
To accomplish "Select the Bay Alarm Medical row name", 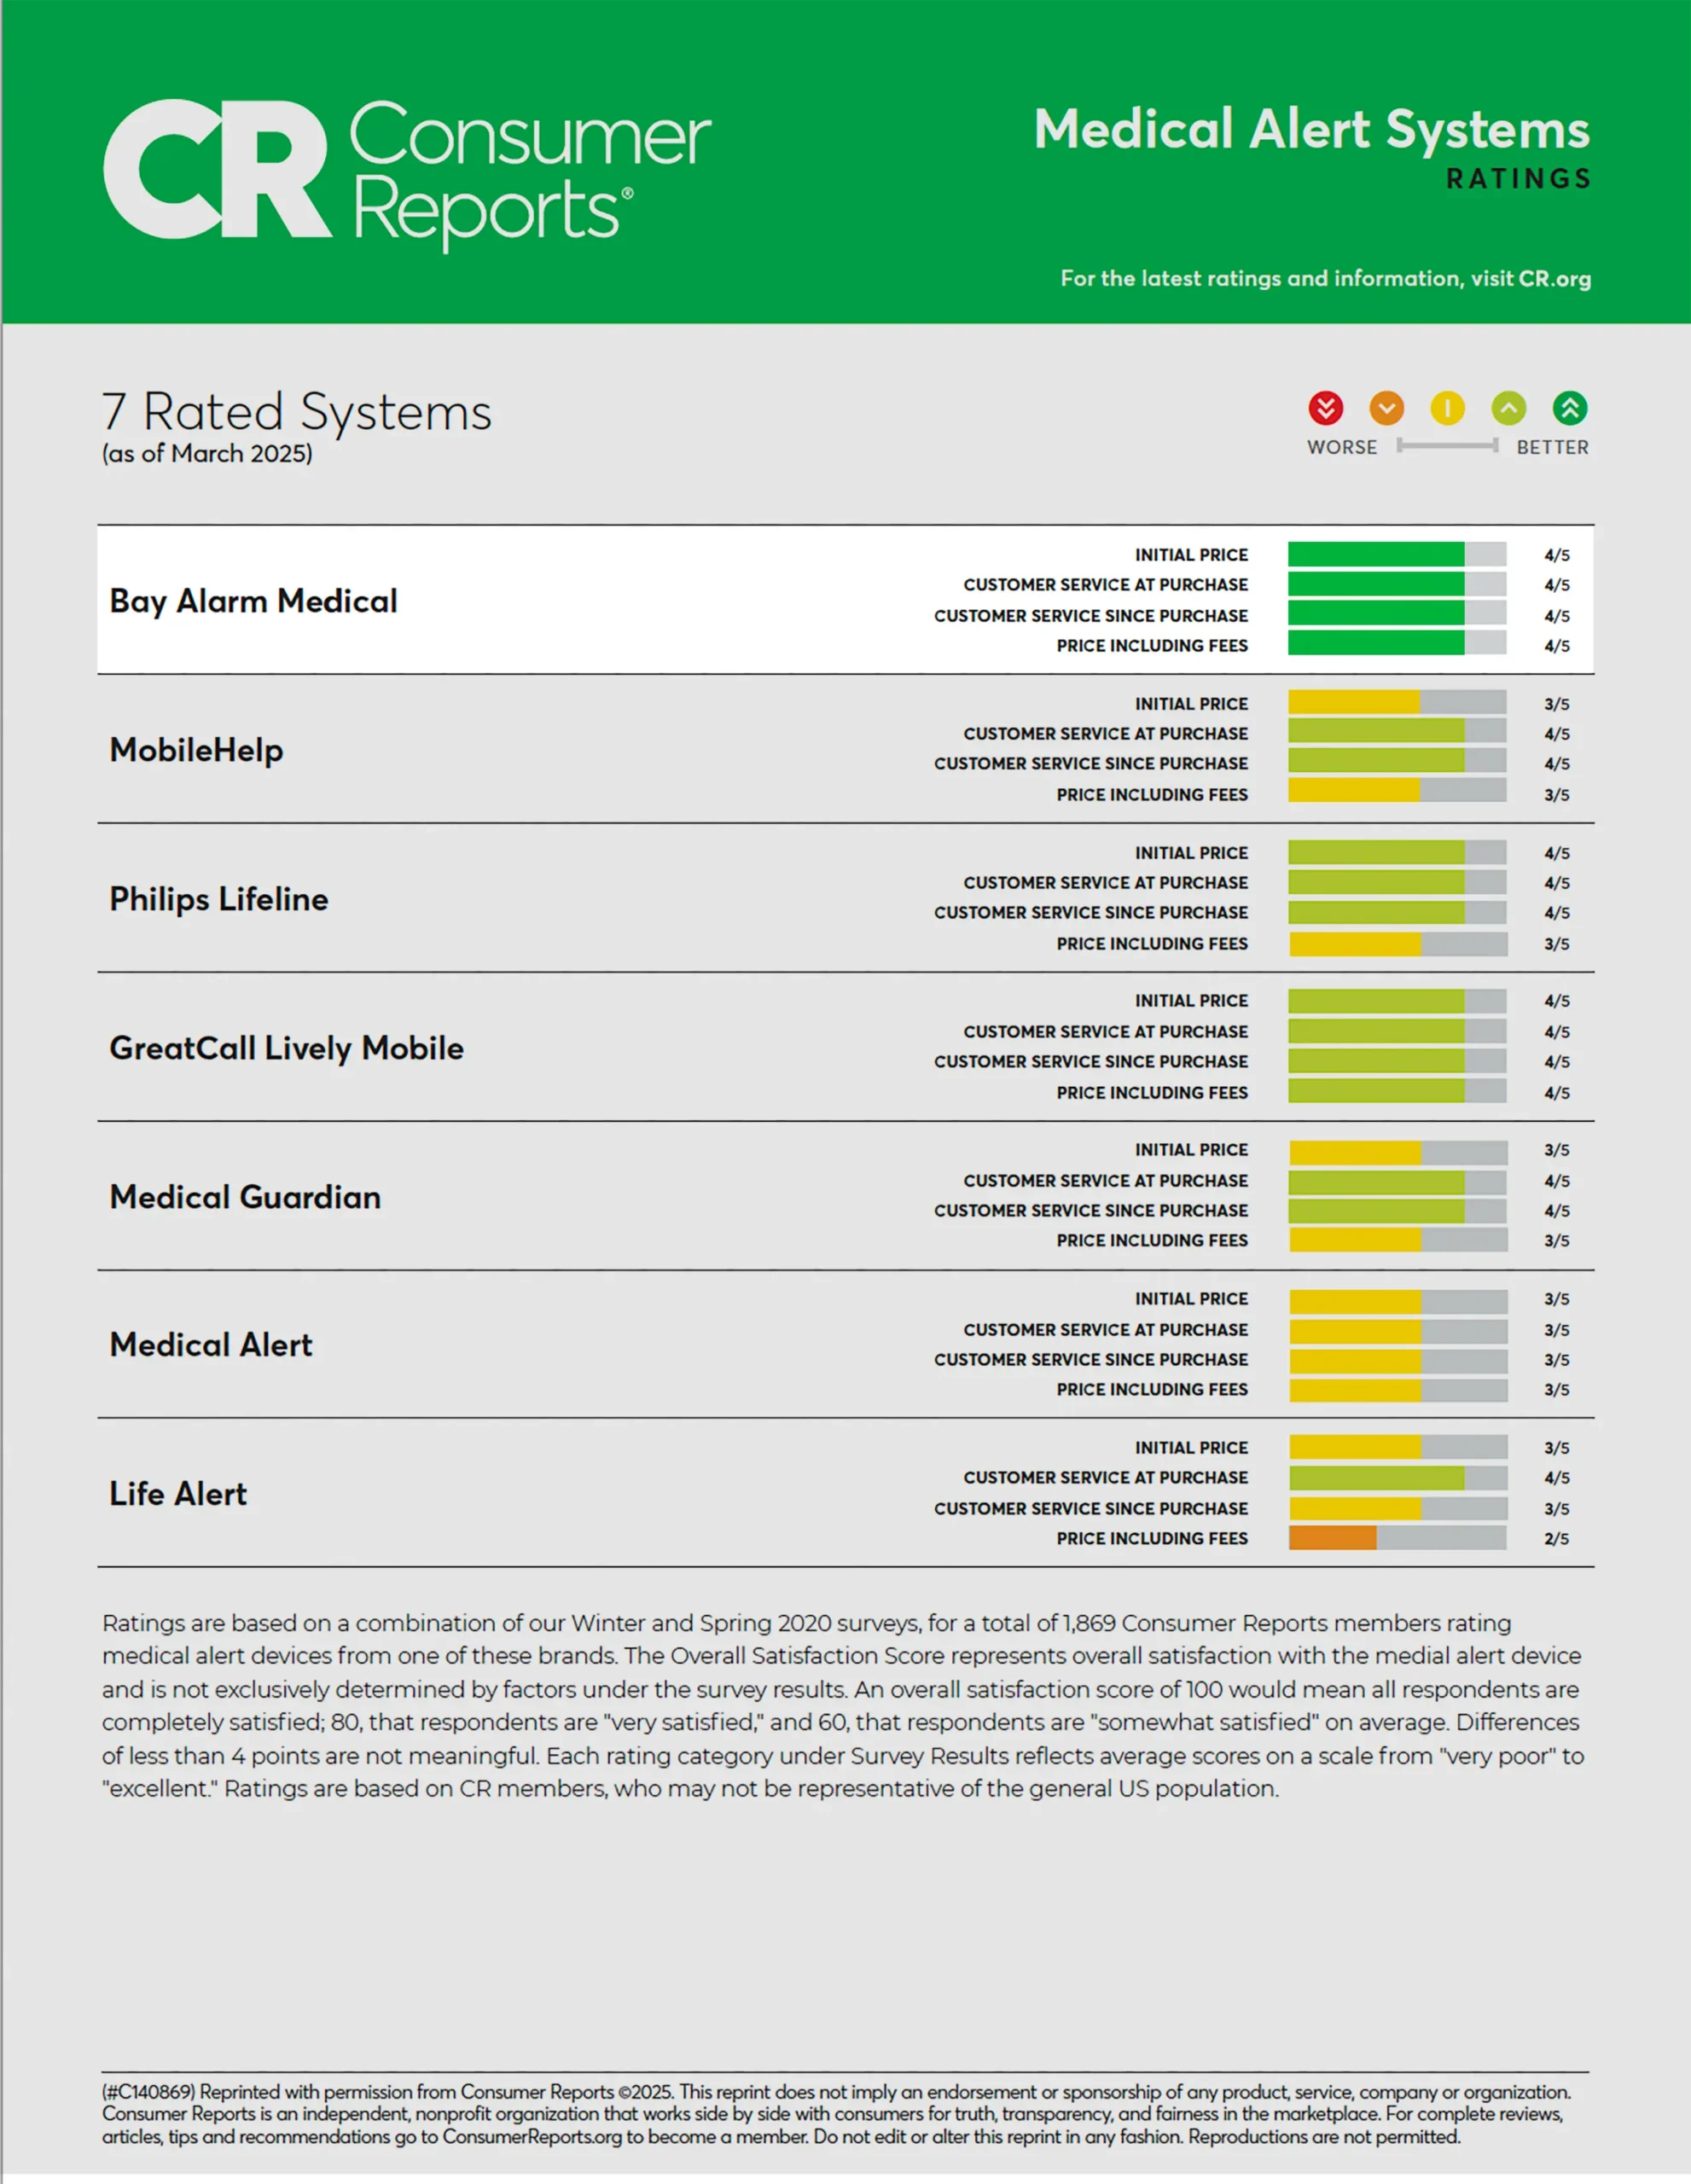I will [254, 601].
